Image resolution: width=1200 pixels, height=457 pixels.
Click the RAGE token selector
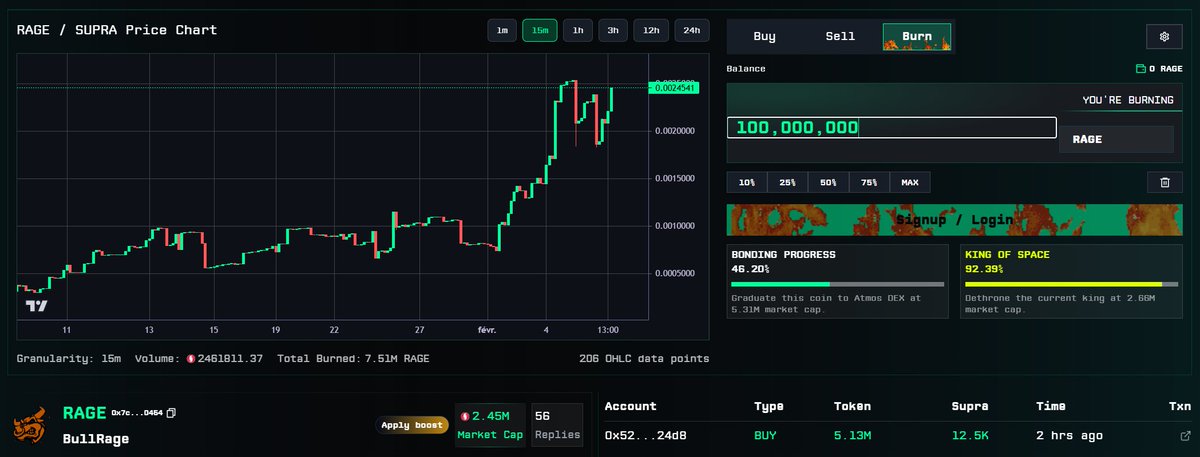(x=1116, y=139)
